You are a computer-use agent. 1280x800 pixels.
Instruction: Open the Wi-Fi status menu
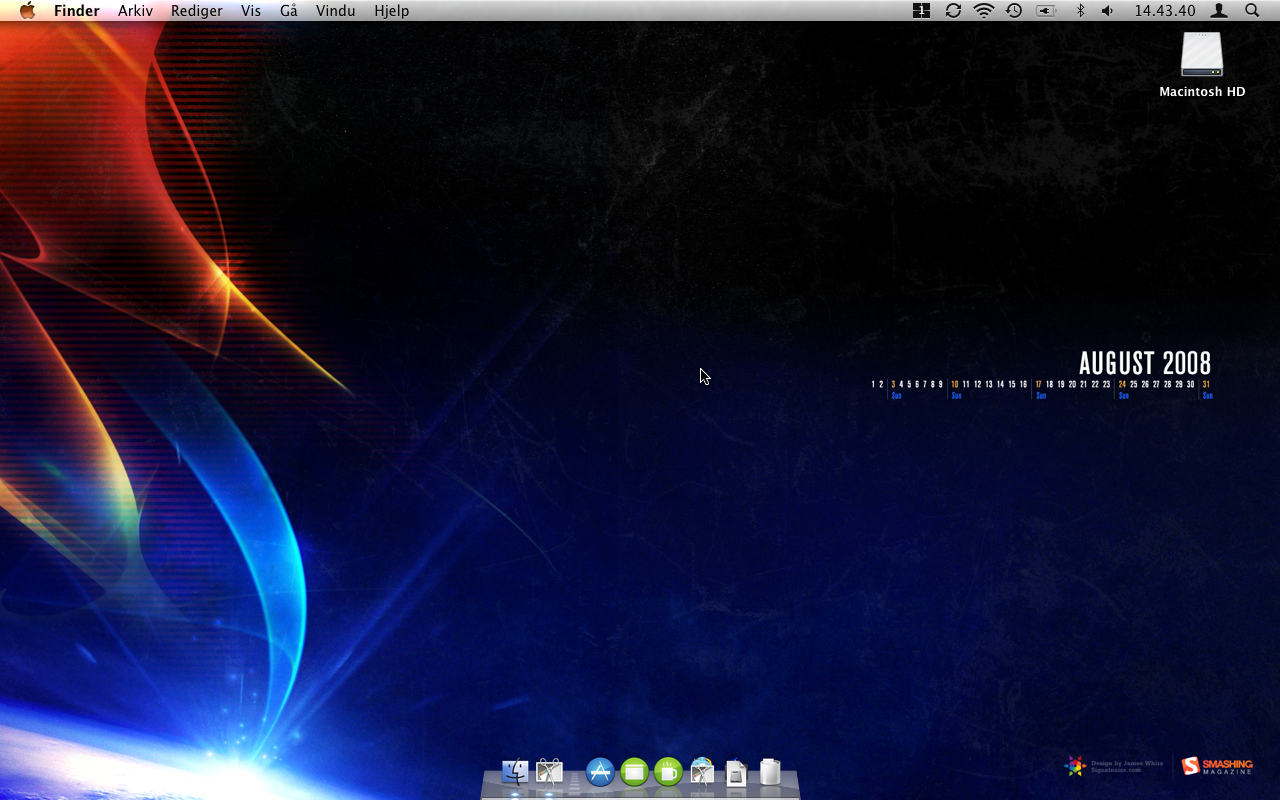(984, 11)
